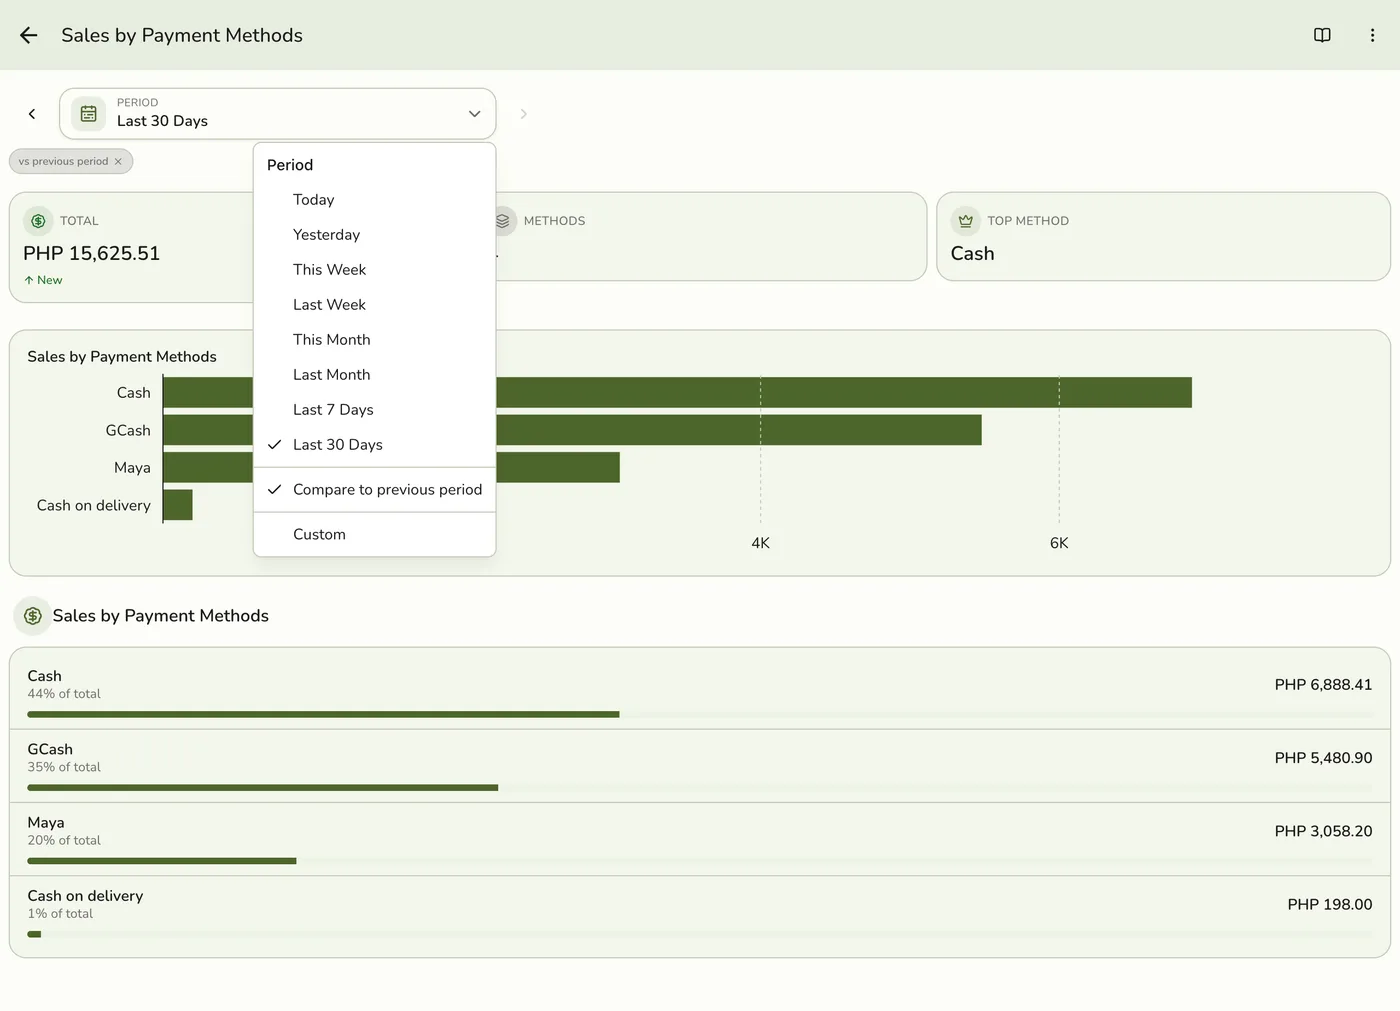Open the three-dot overflow menu

point(1372,35)
